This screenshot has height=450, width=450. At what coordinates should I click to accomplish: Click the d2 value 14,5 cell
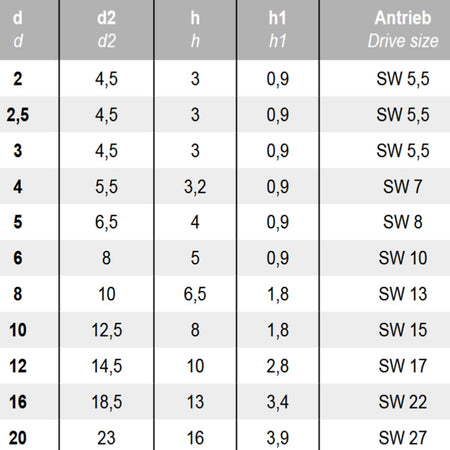[x=107, y=366]
